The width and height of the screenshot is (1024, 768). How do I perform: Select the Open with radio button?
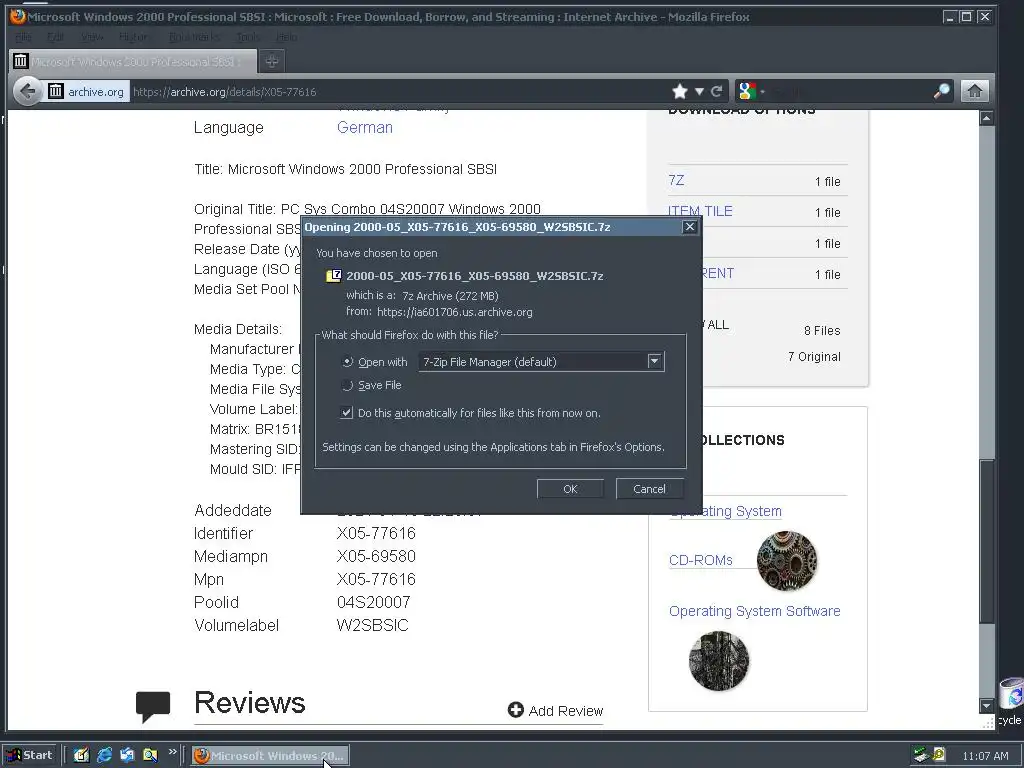[x=347, y=362]
